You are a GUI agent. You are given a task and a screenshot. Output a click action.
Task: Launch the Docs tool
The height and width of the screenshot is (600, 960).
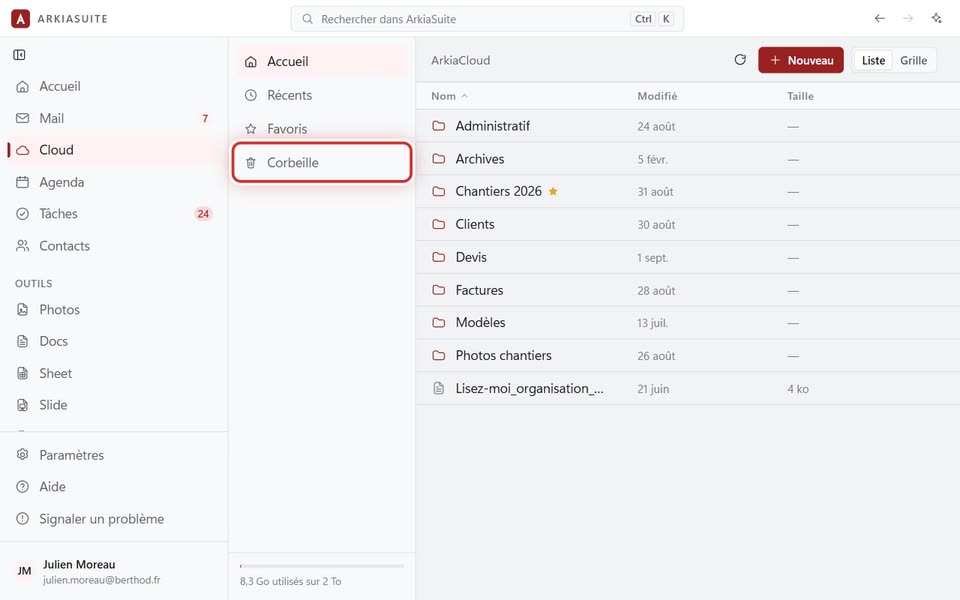114,341
